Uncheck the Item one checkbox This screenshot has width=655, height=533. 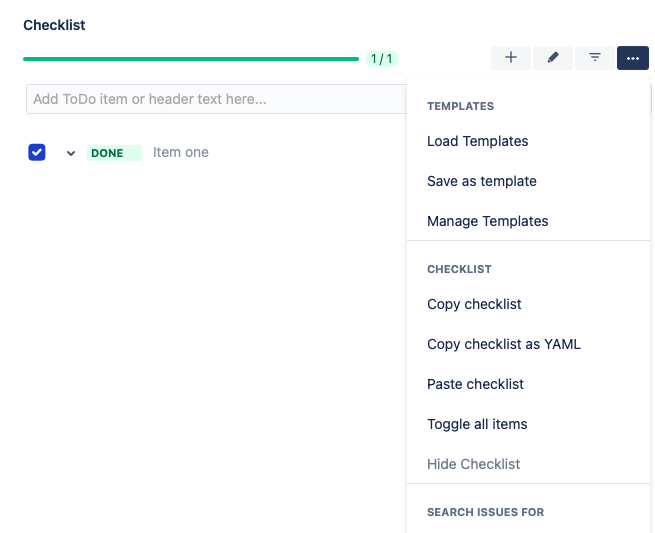pyautogui.click(x=37, y=152)
